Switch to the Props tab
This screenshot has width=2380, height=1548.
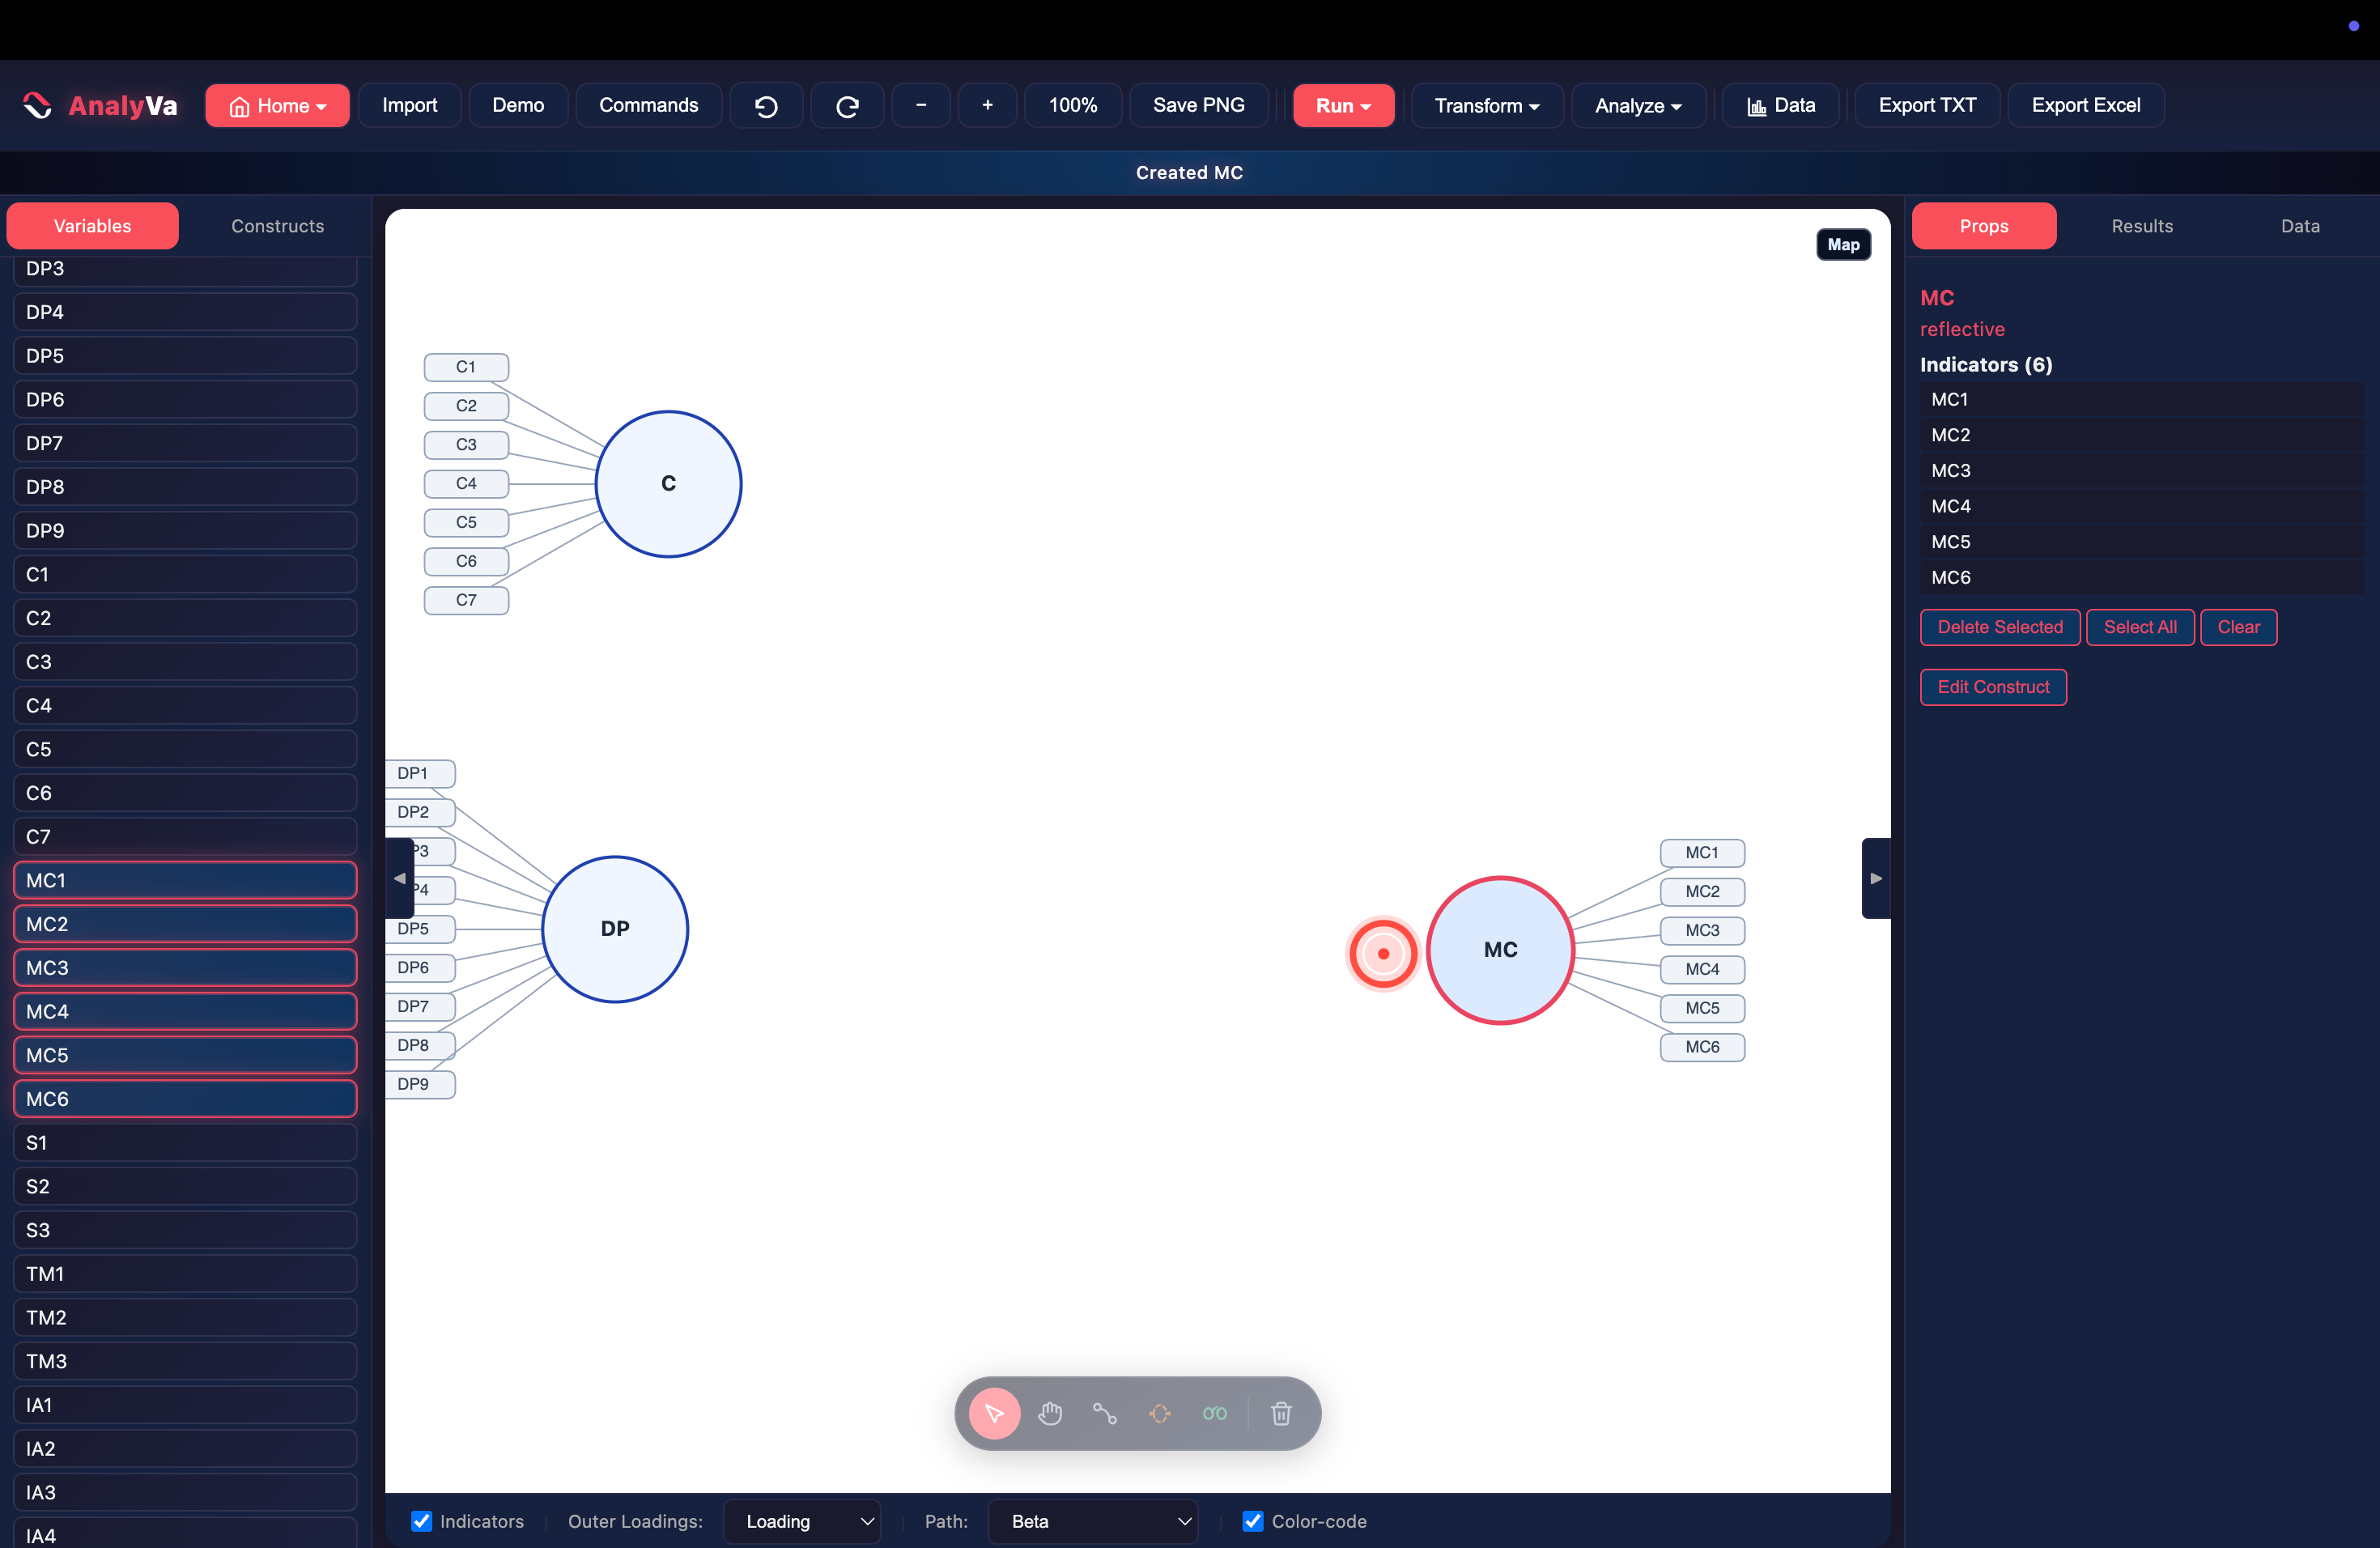pos(1984,226)
